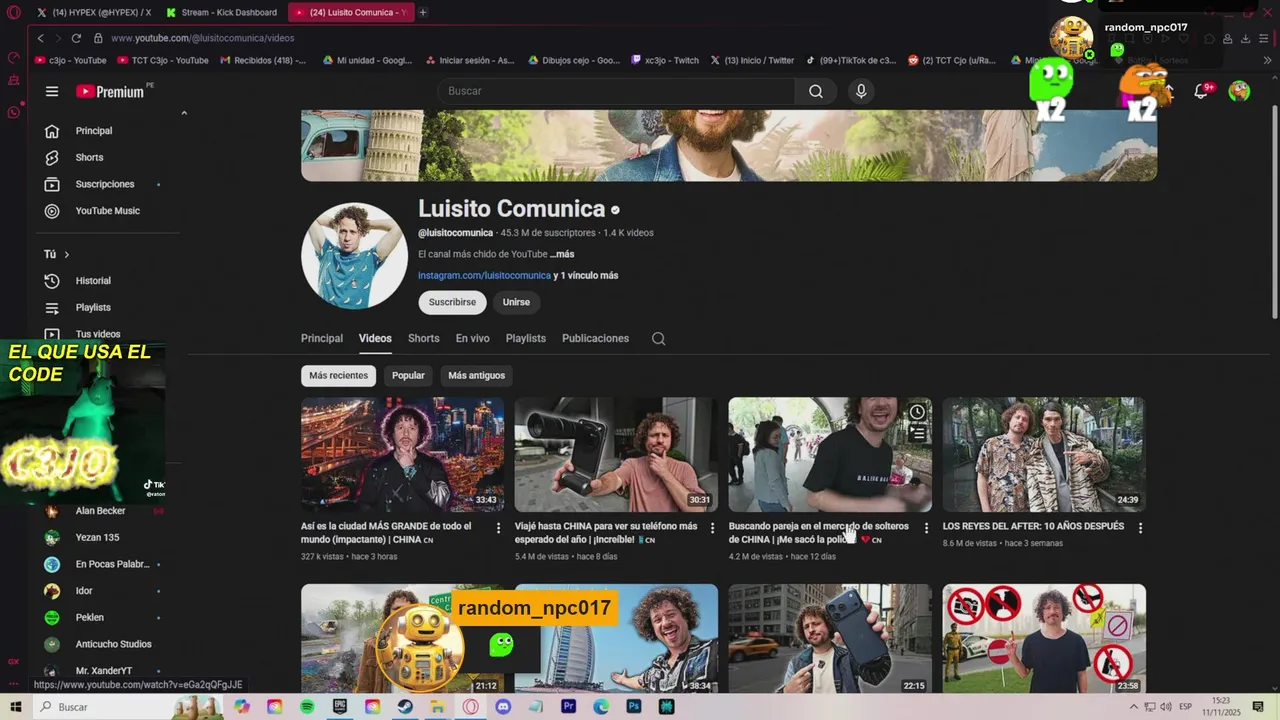The image size is (1280, 720).
Task: Expand channel description with ...más
Action: 562,254
